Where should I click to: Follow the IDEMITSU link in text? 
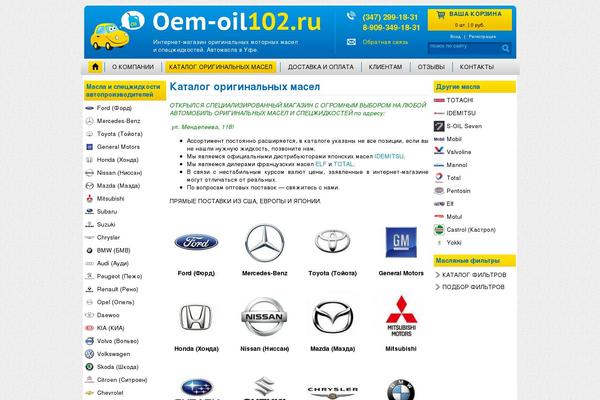click(389, 156)
